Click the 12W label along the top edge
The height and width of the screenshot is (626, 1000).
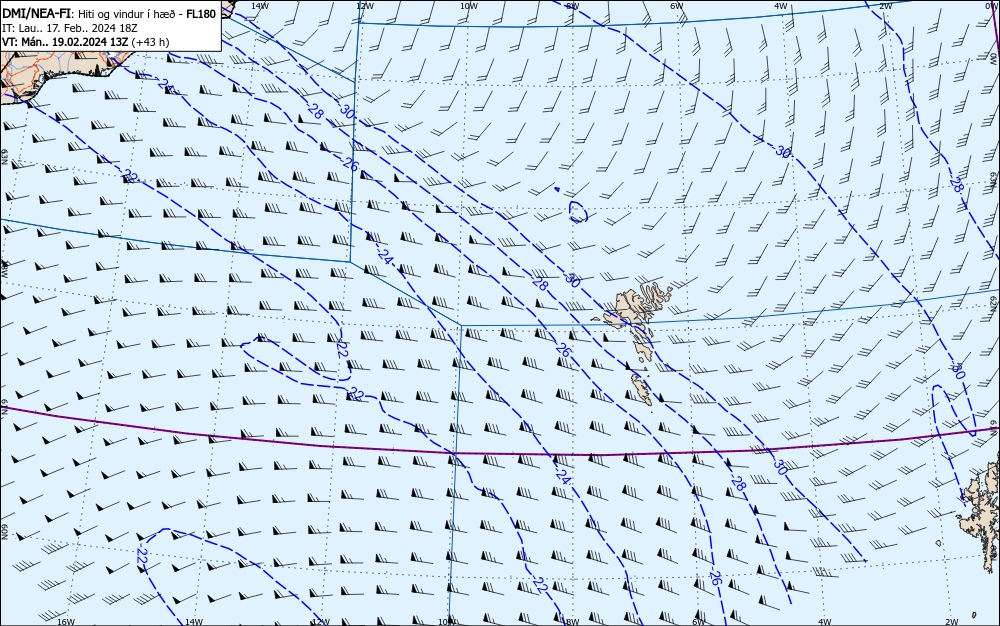tap(364, 6)
